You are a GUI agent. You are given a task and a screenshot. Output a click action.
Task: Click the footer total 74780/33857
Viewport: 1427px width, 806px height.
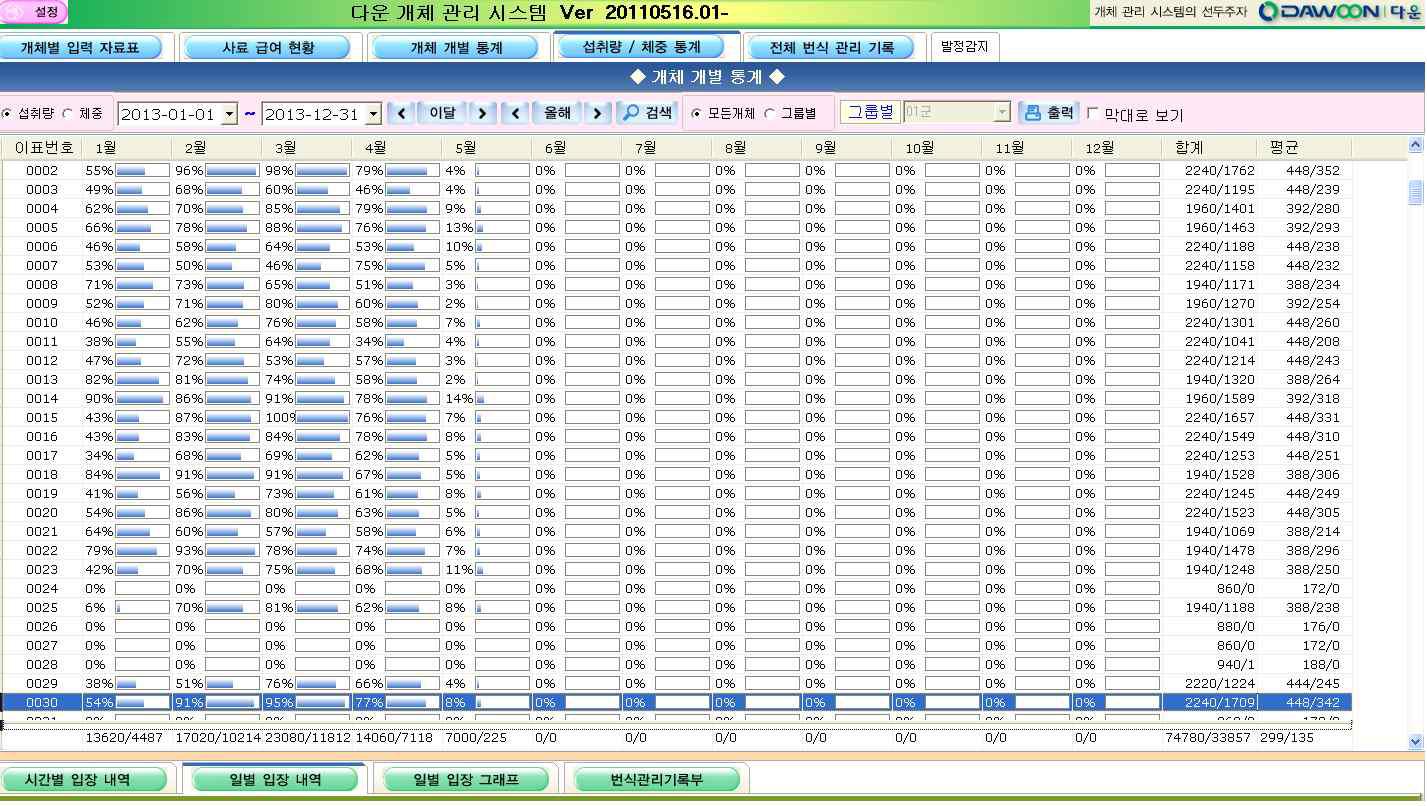pyautogui.click(x=1208, y=738)
